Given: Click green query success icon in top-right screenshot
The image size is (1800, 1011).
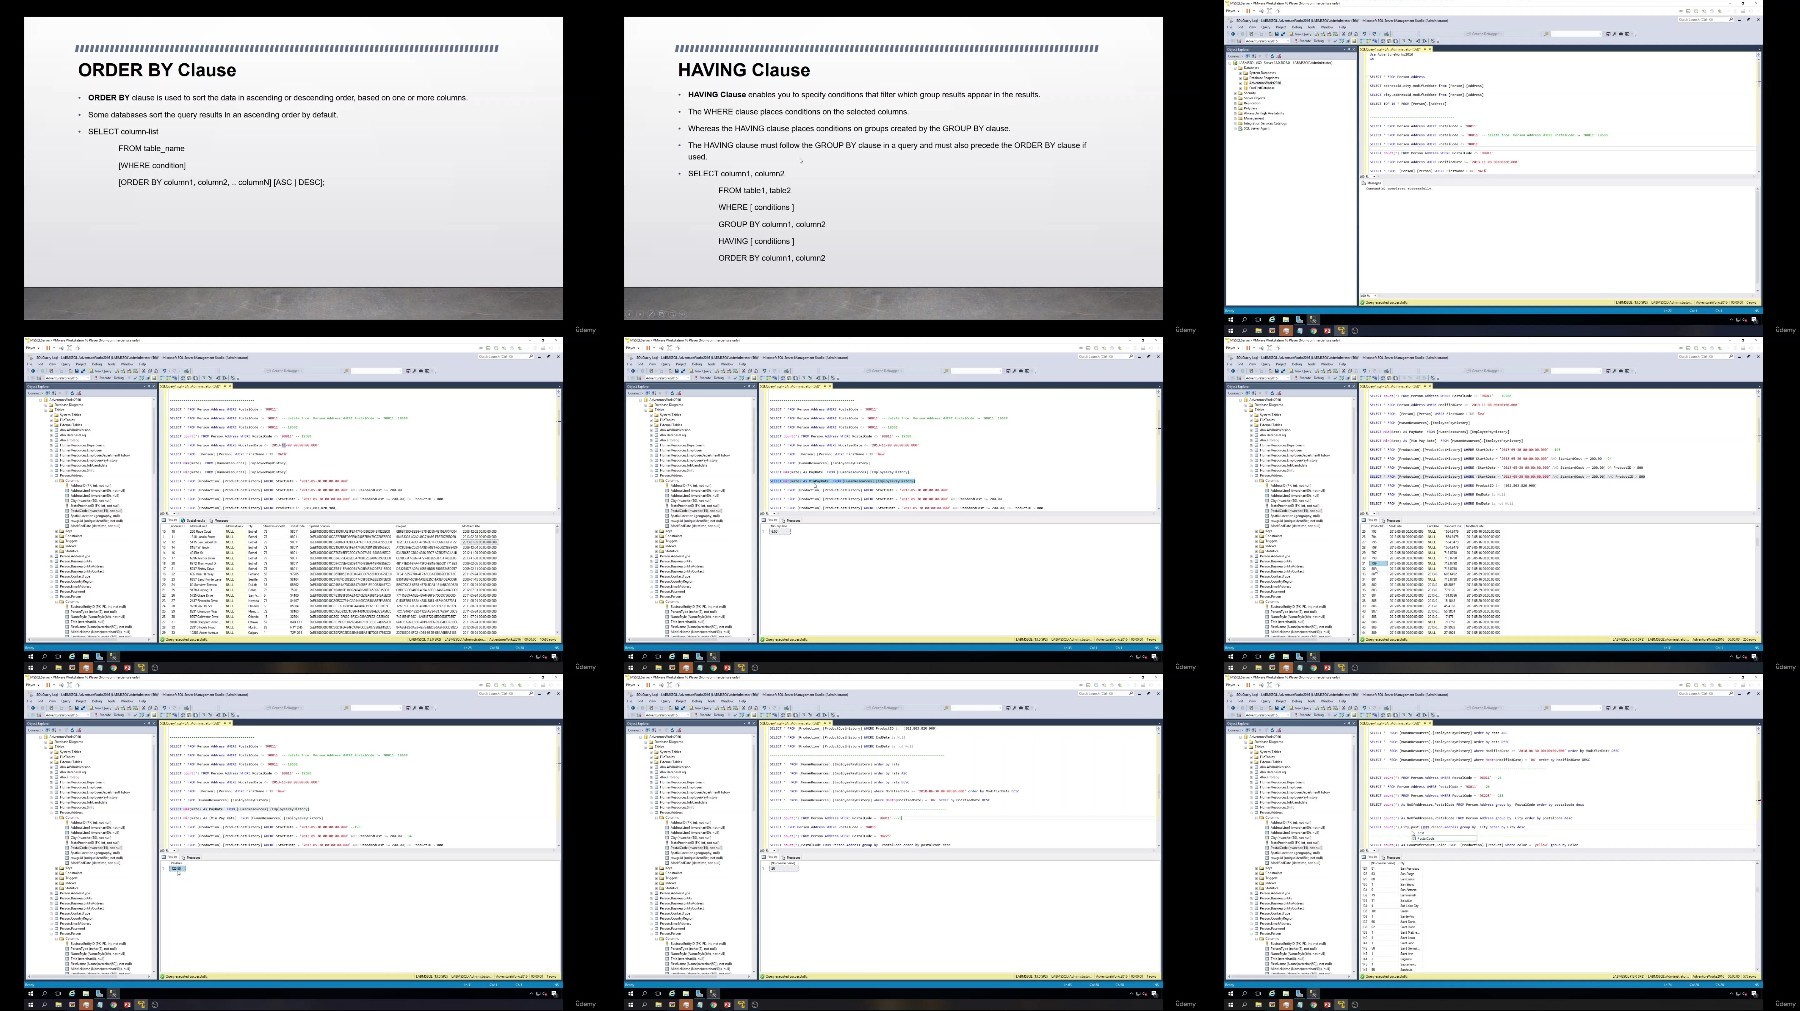Looking at the screenshot, I should 1364,302.
